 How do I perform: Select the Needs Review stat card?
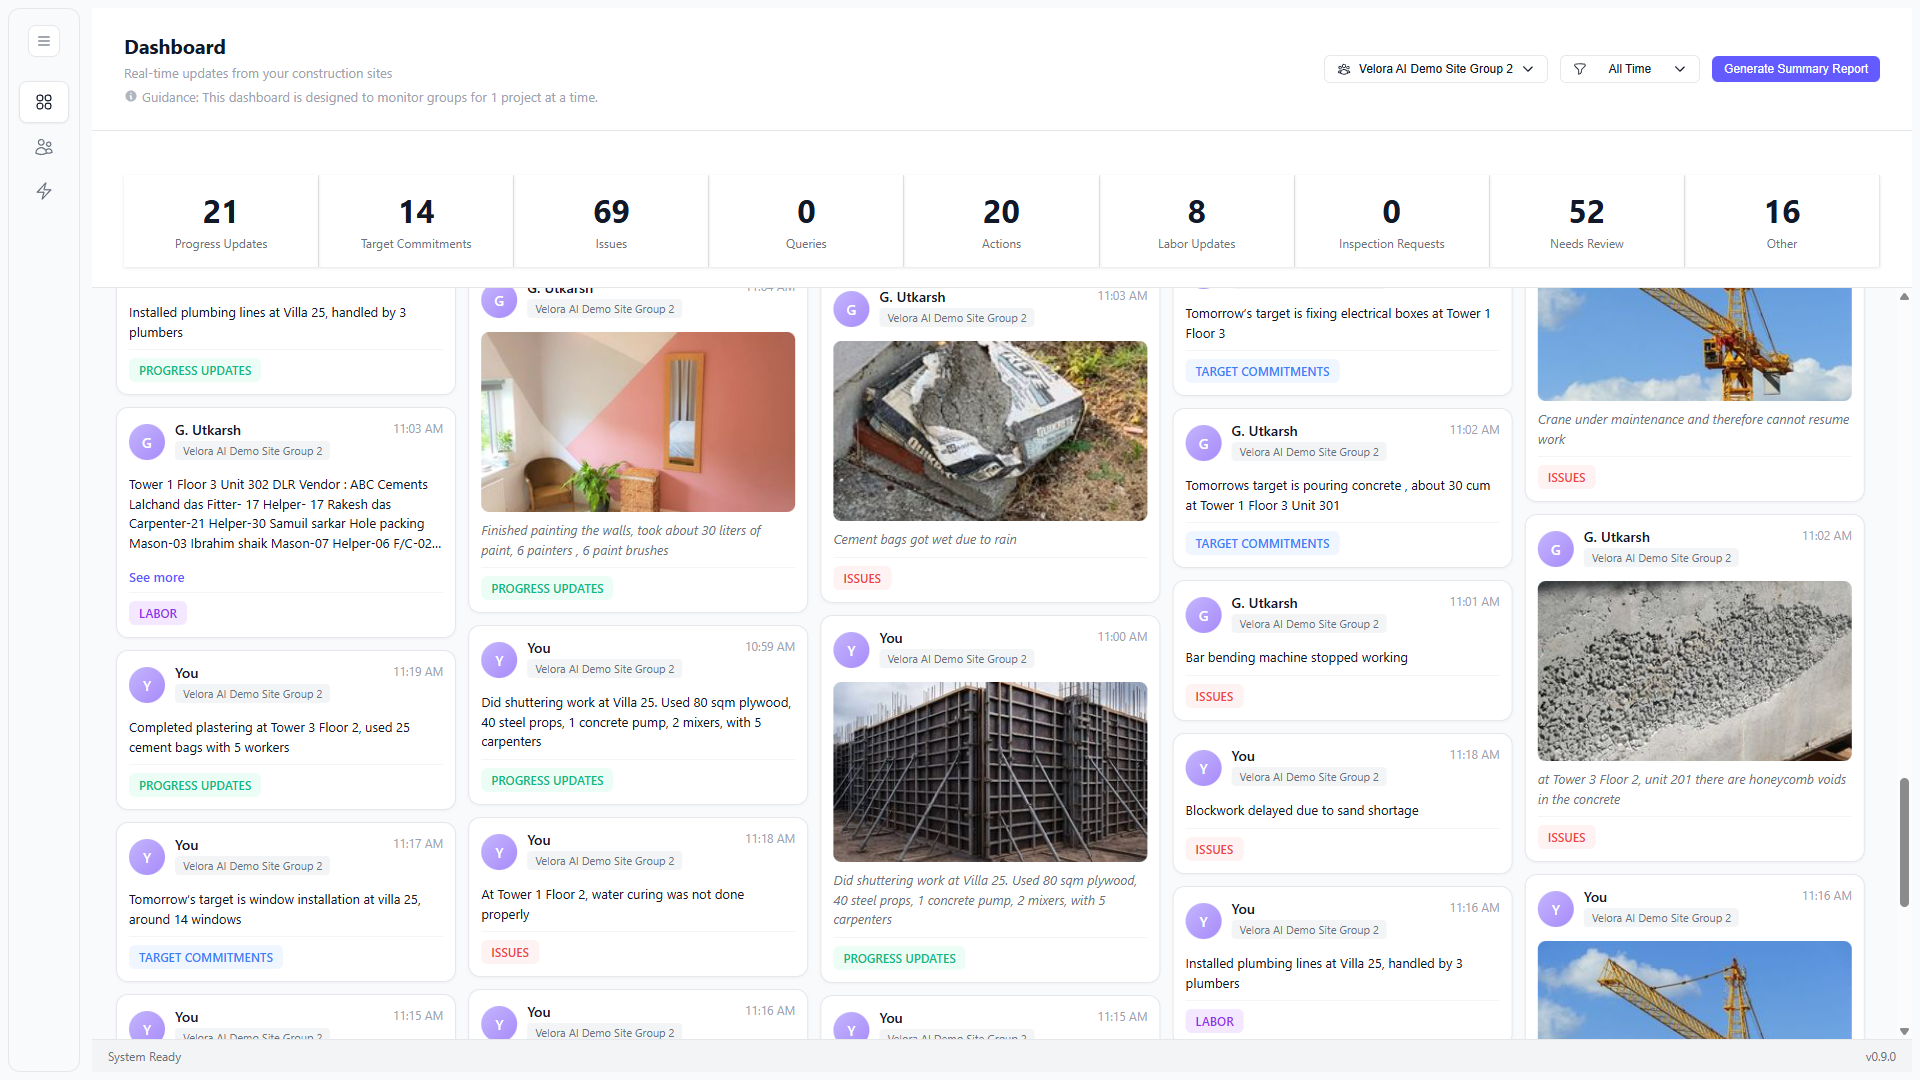click(1586, 221)
